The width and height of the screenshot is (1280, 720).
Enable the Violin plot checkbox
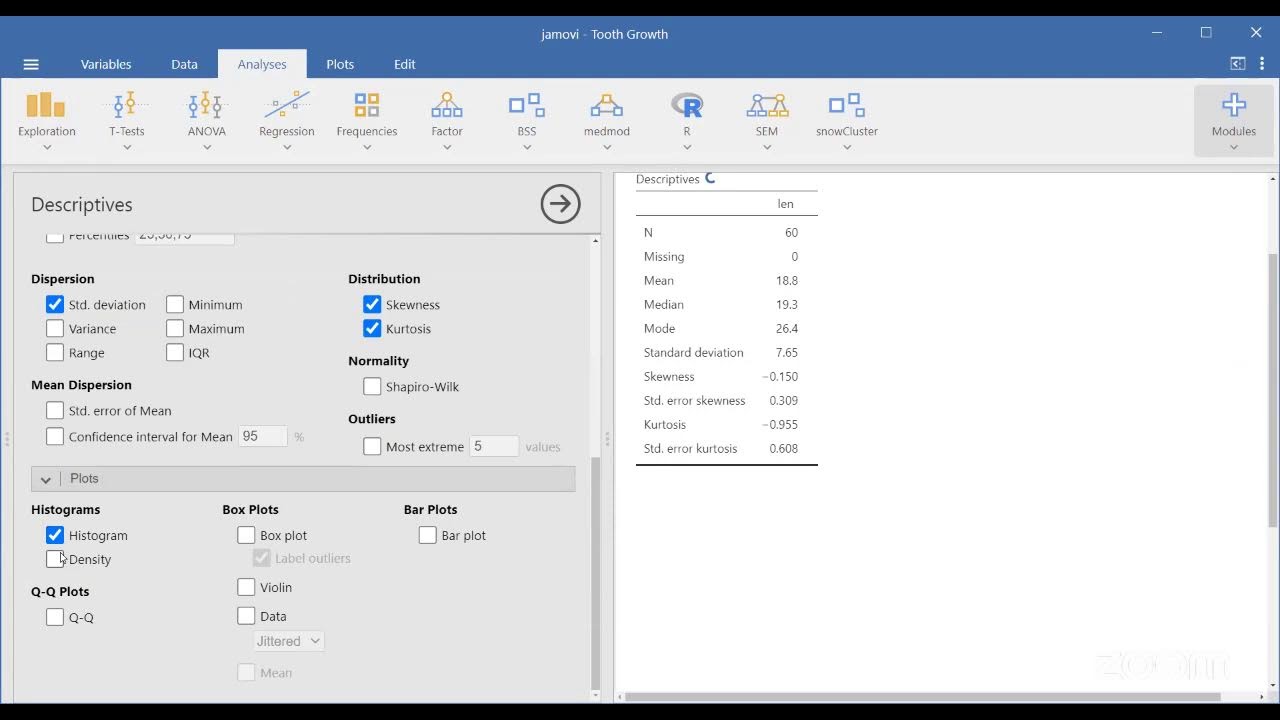(x=246, y=588)
